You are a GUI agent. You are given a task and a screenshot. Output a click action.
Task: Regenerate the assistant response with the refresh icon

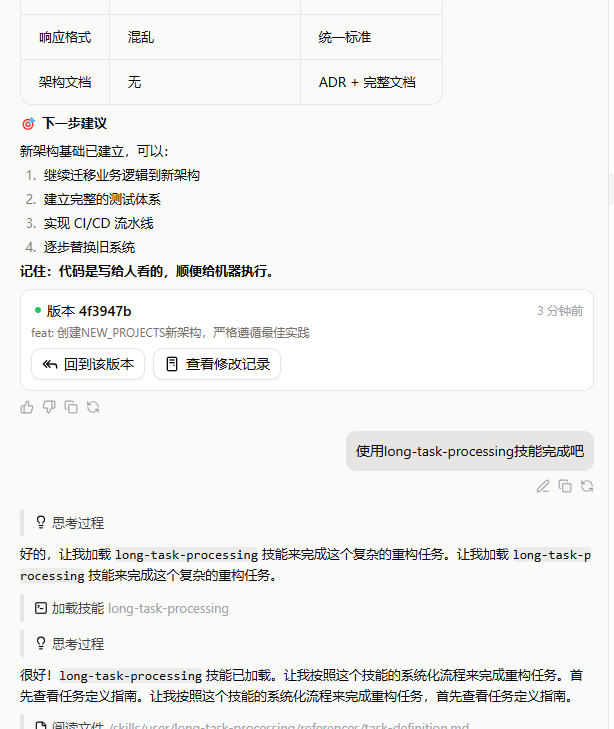[93, 407]
